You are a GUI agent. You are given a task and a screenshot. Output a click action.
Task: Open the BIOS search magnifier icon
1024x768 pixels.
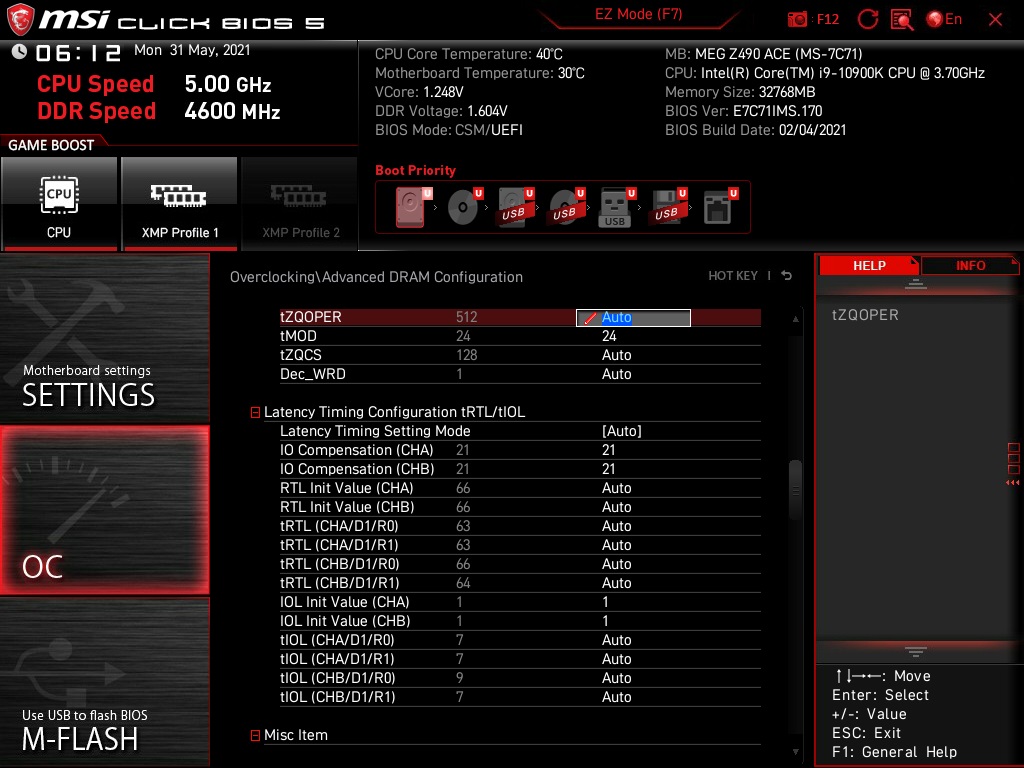(x=902, y=19)
